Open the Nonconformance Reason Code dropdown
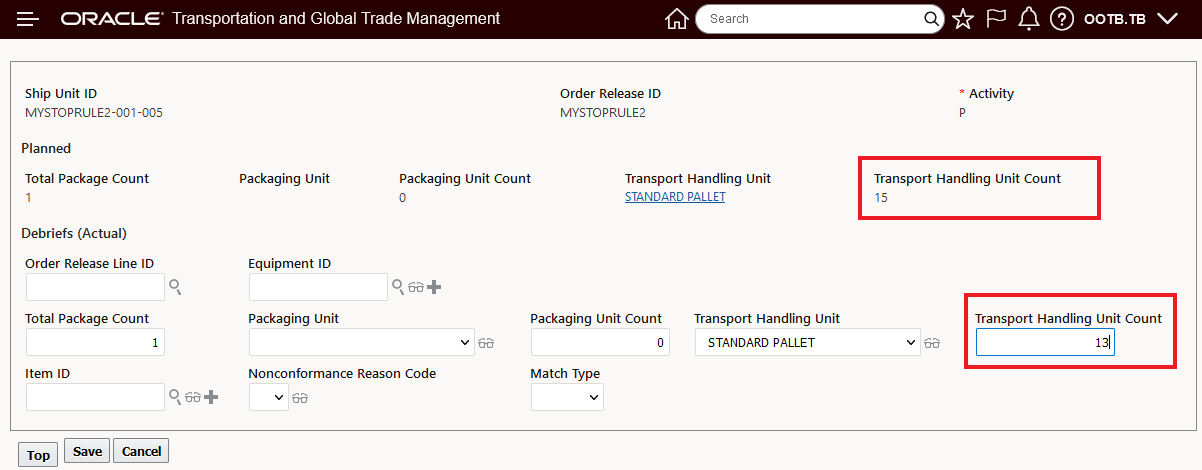The width and height of the screenshot is (1202, 470). [x=268, y=397]
